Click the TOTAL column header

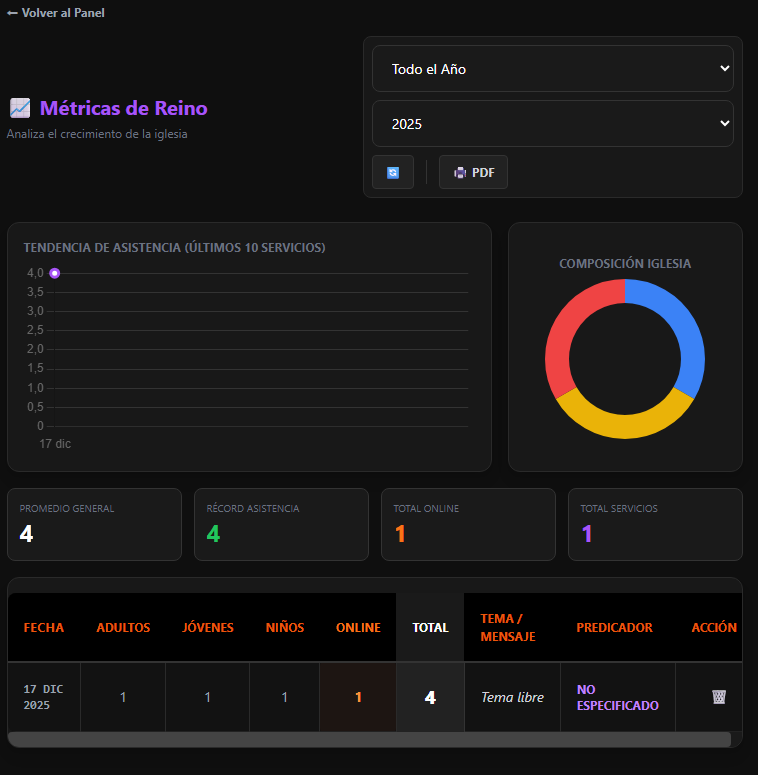430,628
